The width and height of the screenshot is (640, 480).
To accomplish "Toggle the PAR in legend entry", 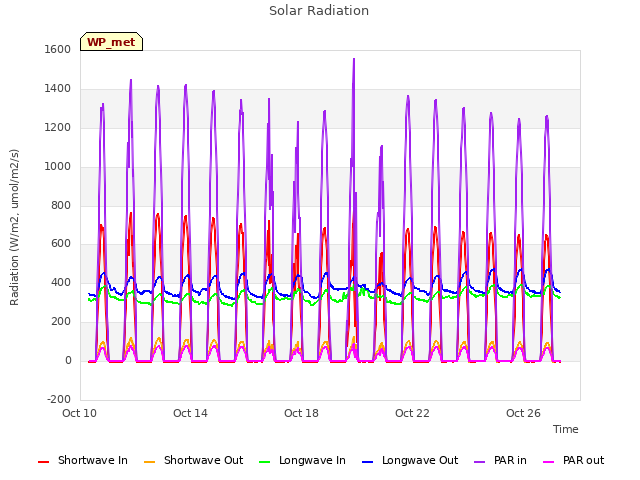I will (500, 460).
